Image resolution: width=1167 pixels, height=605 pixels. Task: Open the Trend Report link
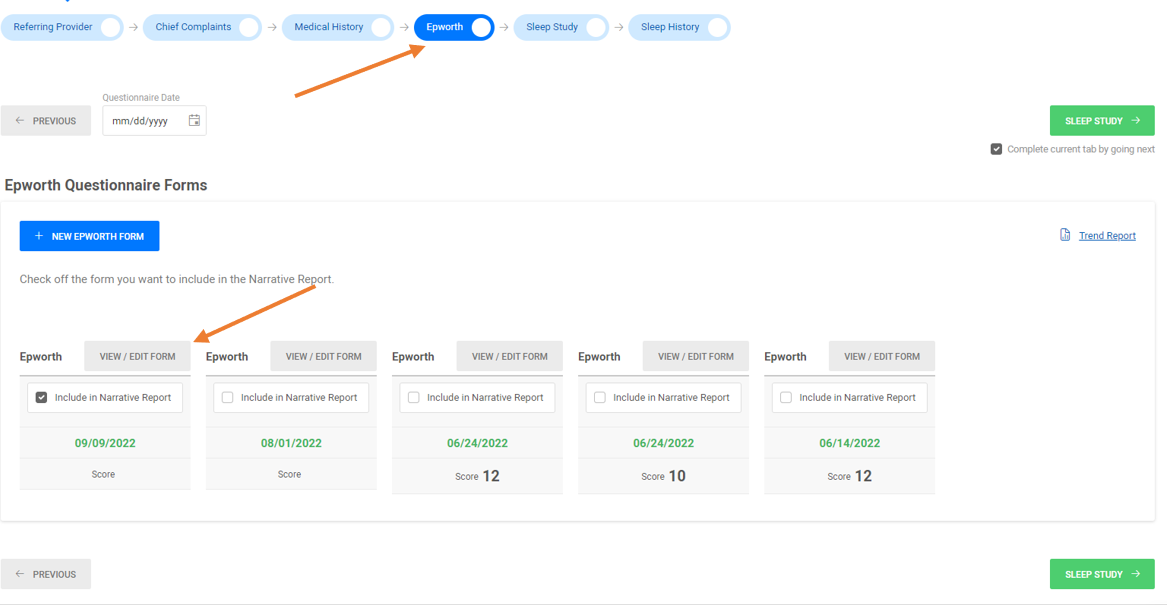coord(1107,236)
